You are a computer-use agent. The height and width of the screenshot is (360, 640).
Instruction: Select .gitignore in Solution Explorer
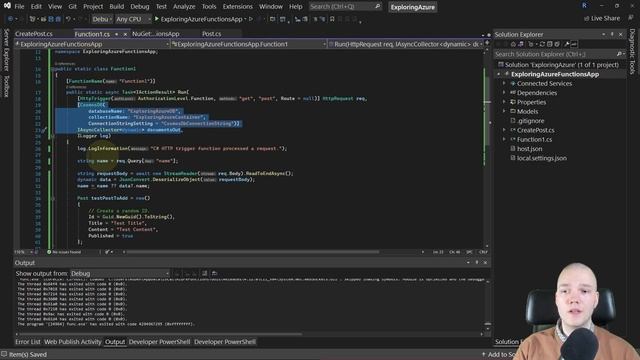[530, 121]
